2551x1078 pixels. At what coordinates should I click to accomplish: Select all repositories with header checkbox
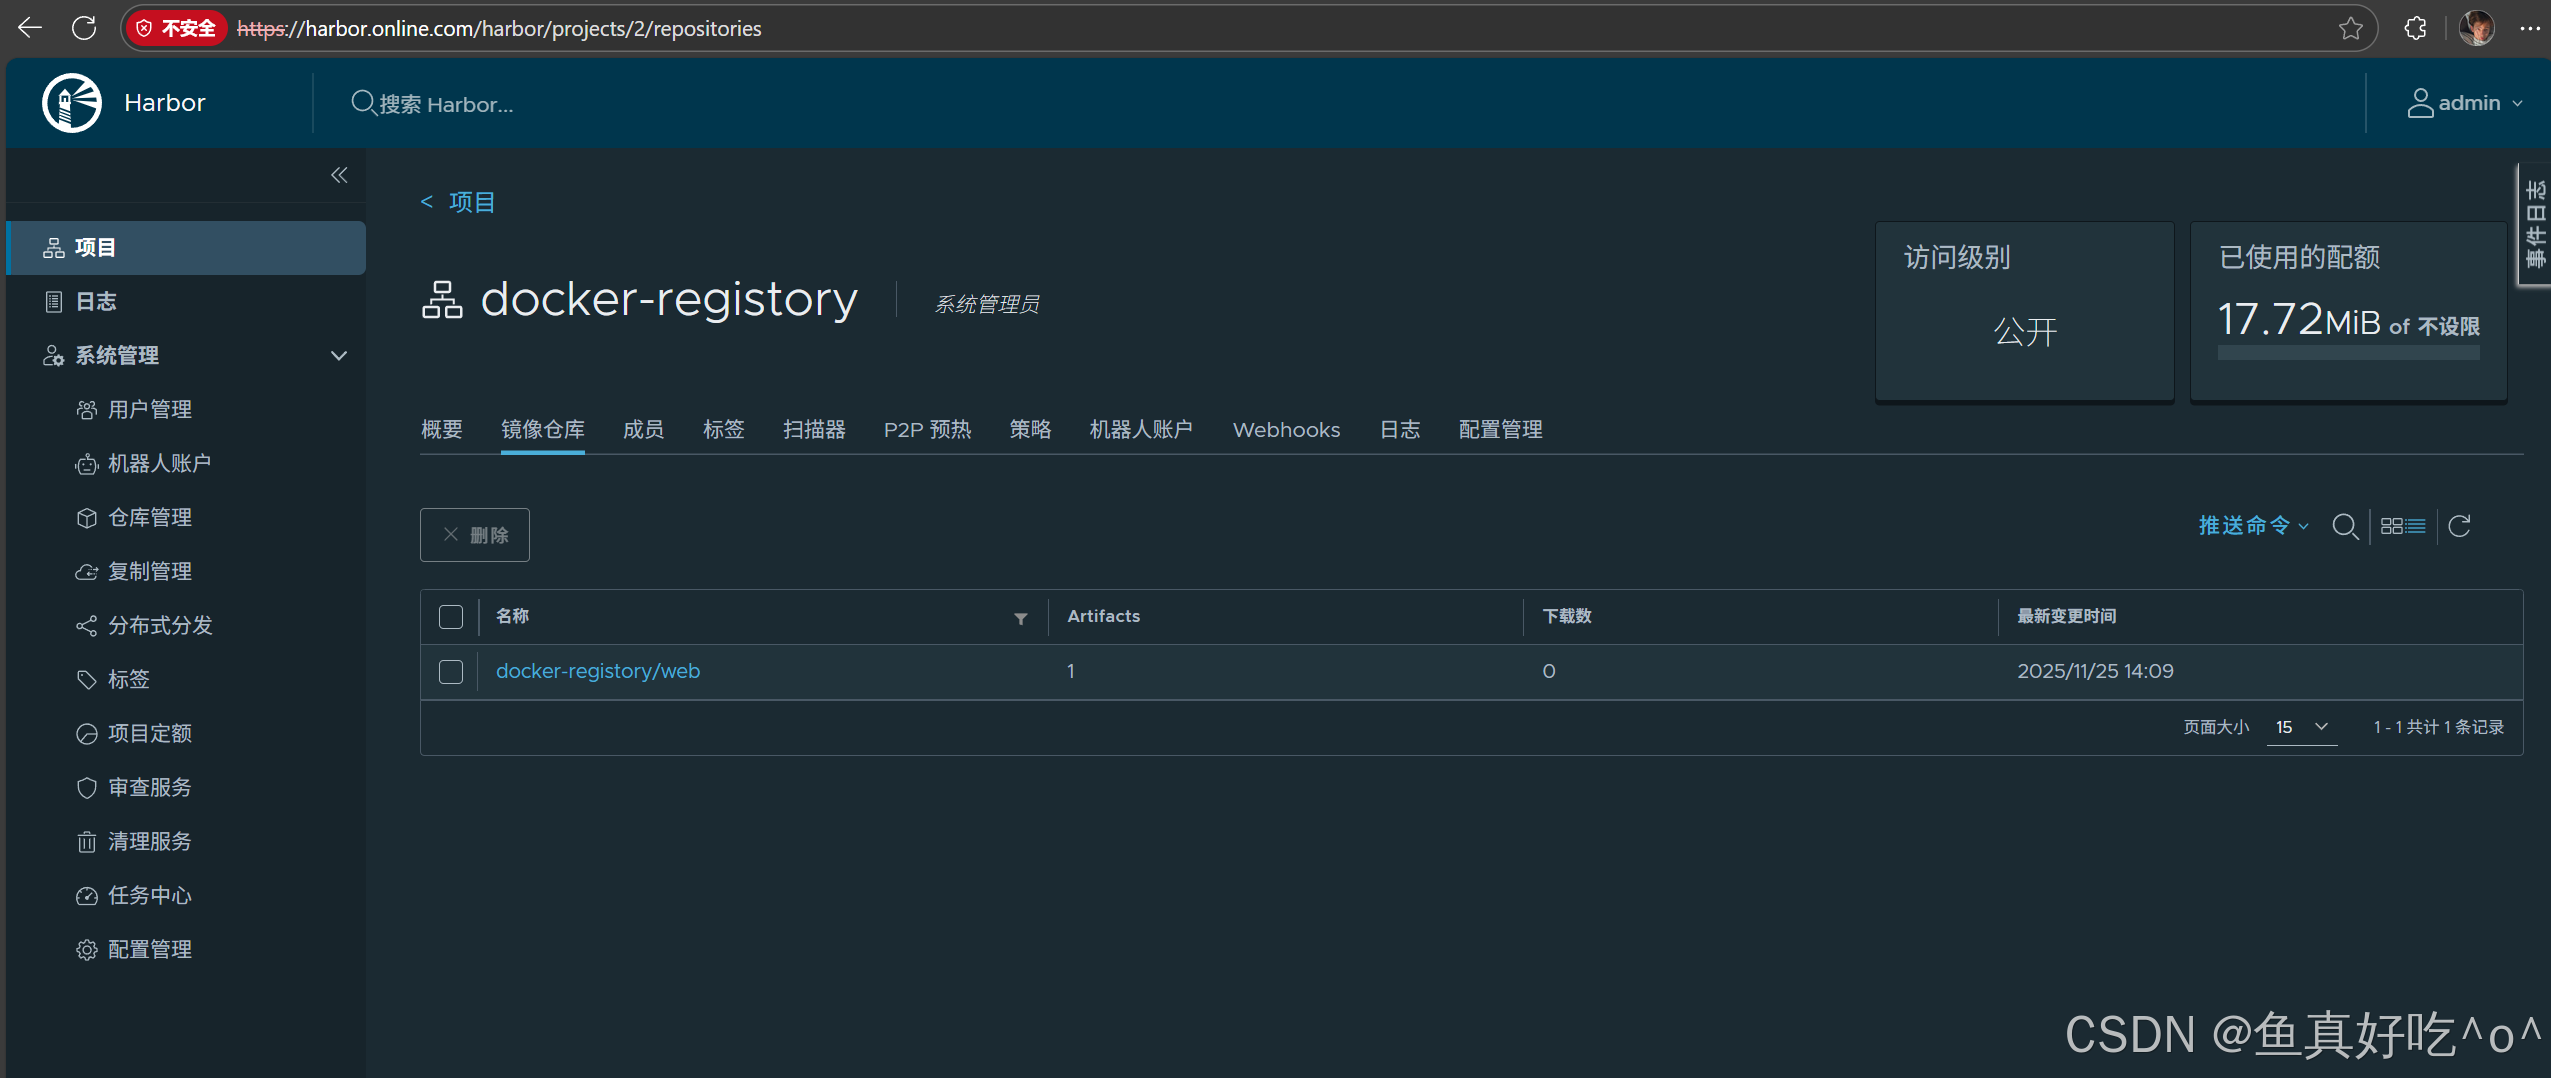[x=451, y=617]
